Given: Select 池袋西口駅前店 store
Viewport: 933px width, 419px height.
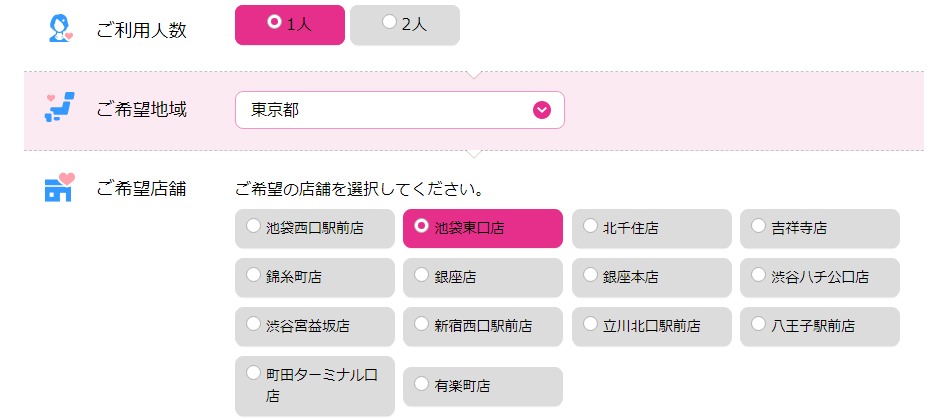Looking at the screenshot, I should 315,229.
